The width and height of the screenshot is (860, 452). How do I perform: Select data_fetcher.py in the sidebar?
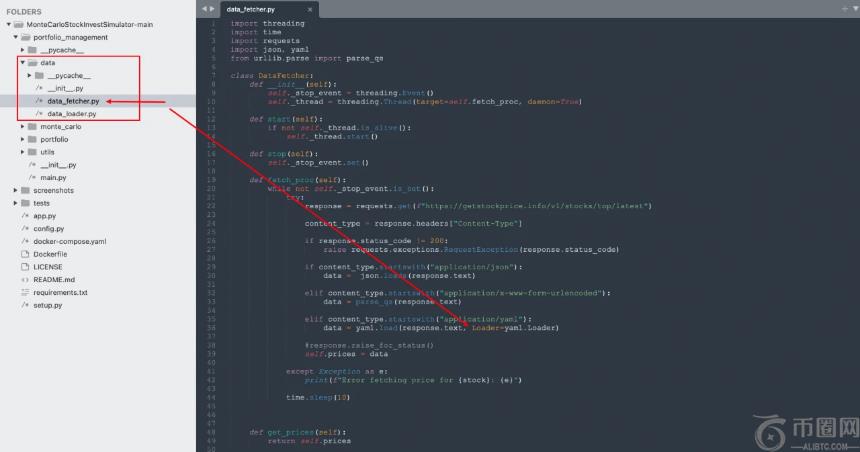pos(73,101)
